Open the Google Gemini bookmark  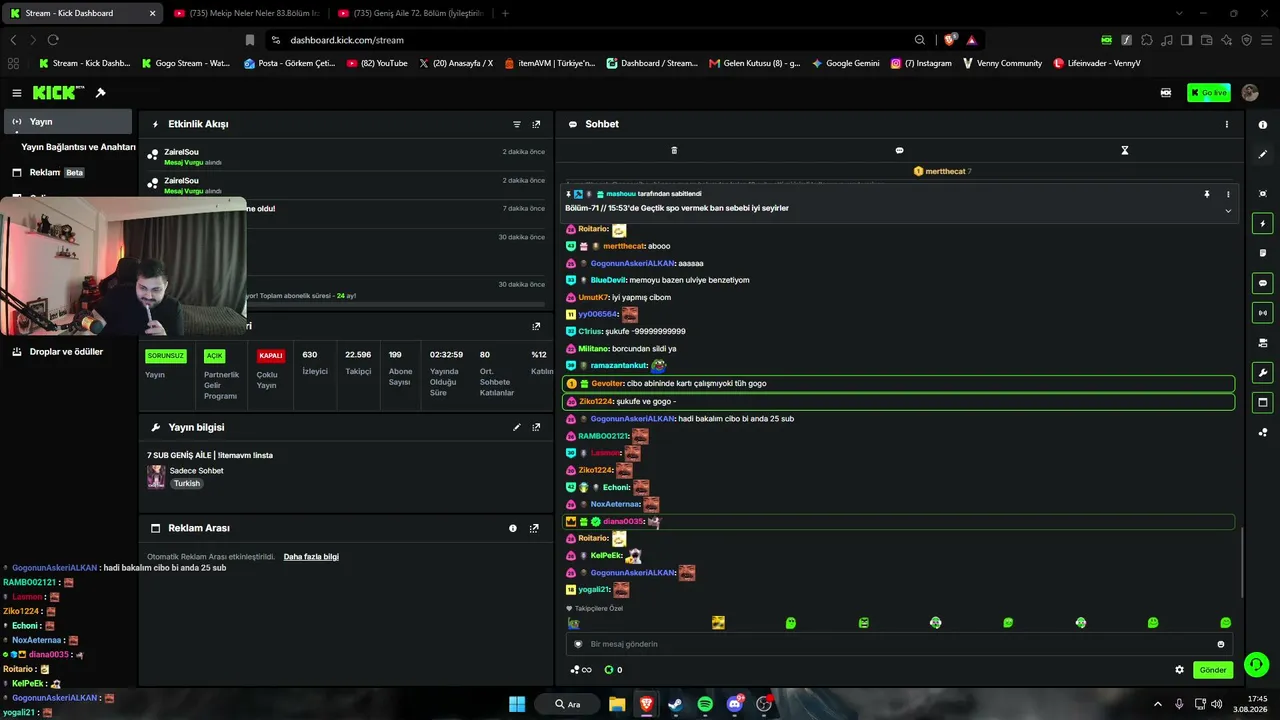(x=846, y=63)
